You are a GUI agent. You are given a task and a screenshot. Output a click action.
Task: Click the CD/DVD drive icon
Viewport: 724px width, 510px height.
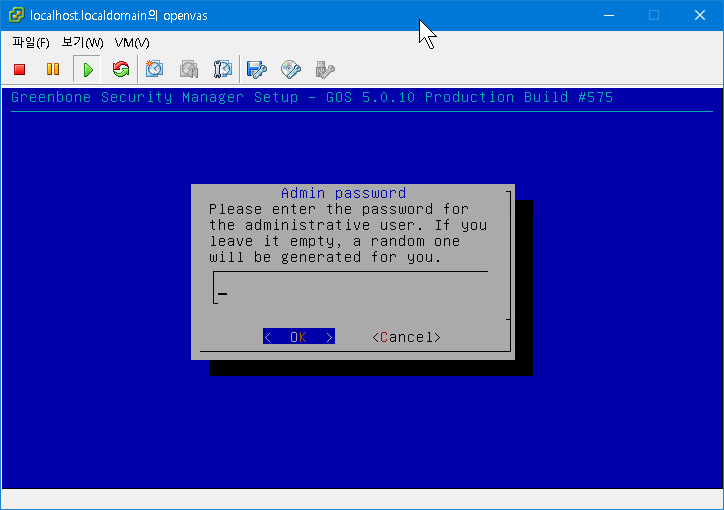(x=291, y=69)
